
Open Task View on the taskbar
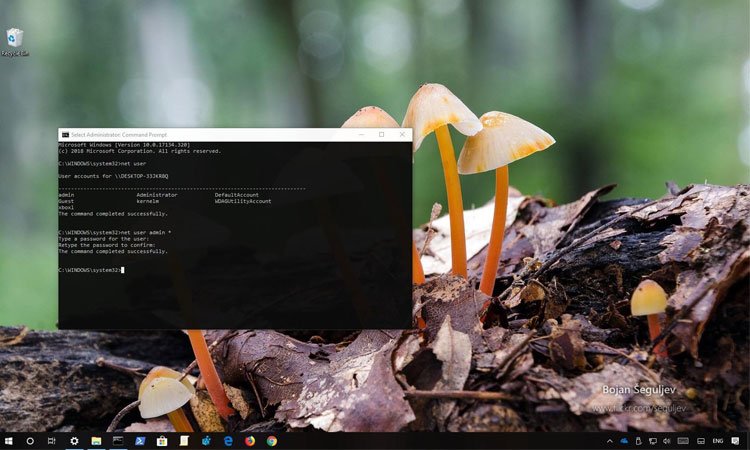point(51,441)
